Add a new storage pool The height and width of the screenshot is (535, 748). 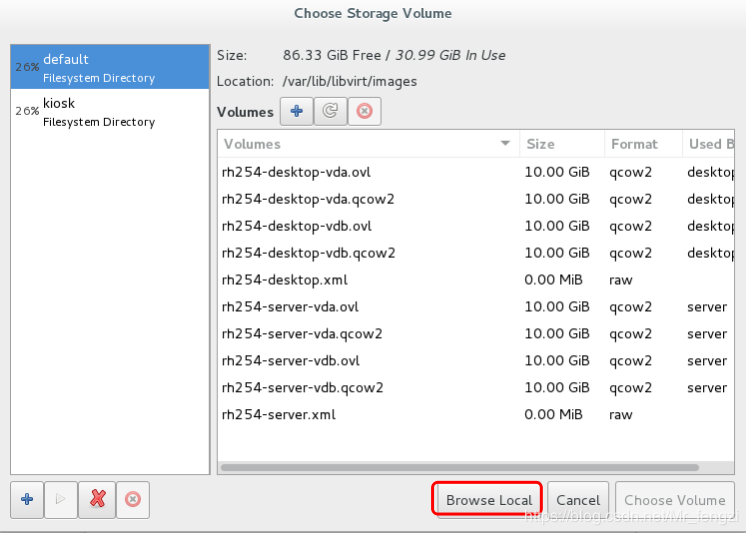pyautogui.click(x=26, y=499)
